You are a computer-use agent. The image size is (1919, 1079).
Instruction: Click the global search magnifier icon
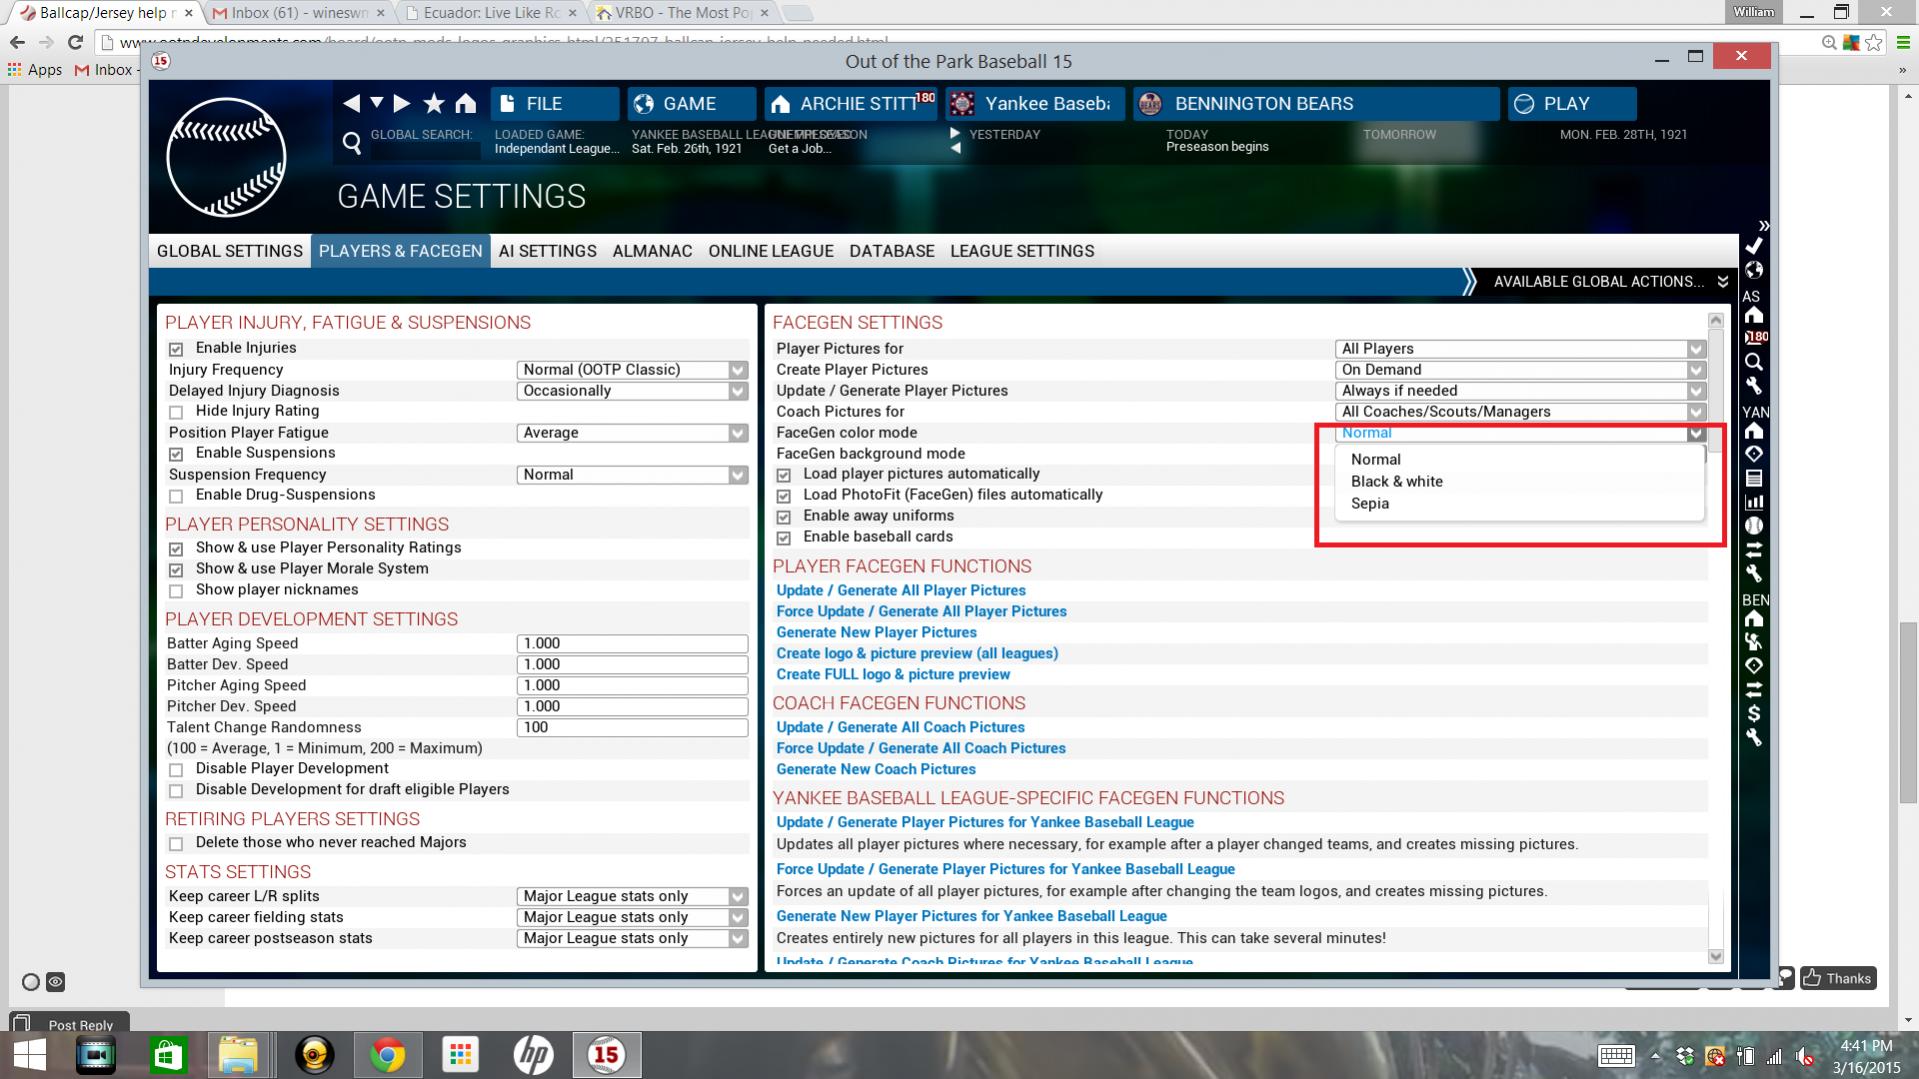click(352, 144)
